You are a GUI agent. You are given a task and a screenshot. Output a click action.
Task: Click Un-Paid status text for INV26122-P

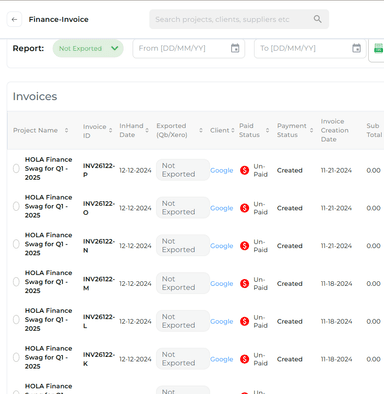(x=261, y=170)
